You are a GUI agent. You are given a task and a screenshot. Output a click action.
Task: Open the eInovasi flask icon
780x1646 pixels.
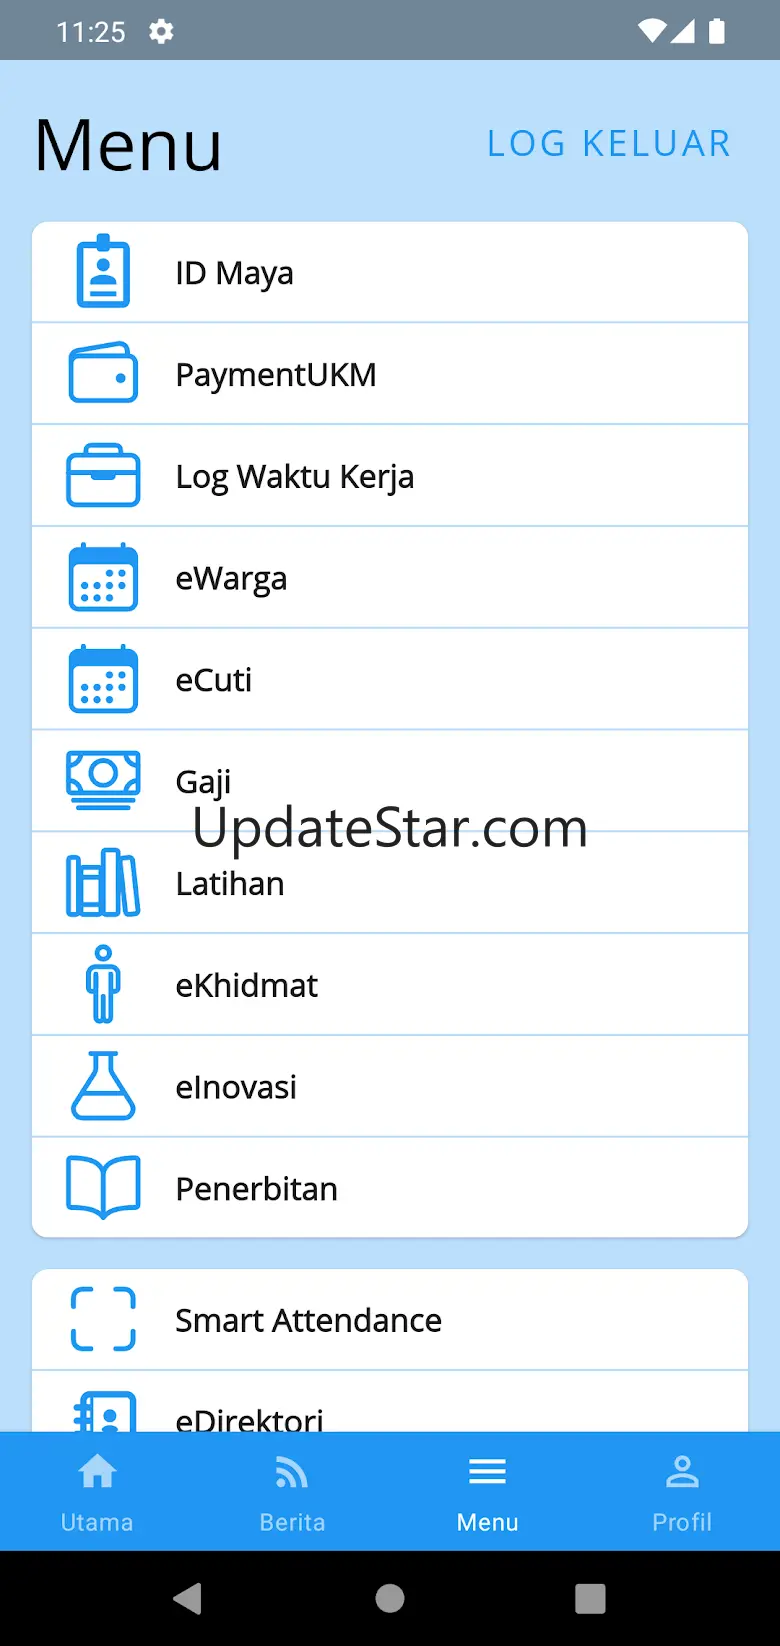(103, 1086)
